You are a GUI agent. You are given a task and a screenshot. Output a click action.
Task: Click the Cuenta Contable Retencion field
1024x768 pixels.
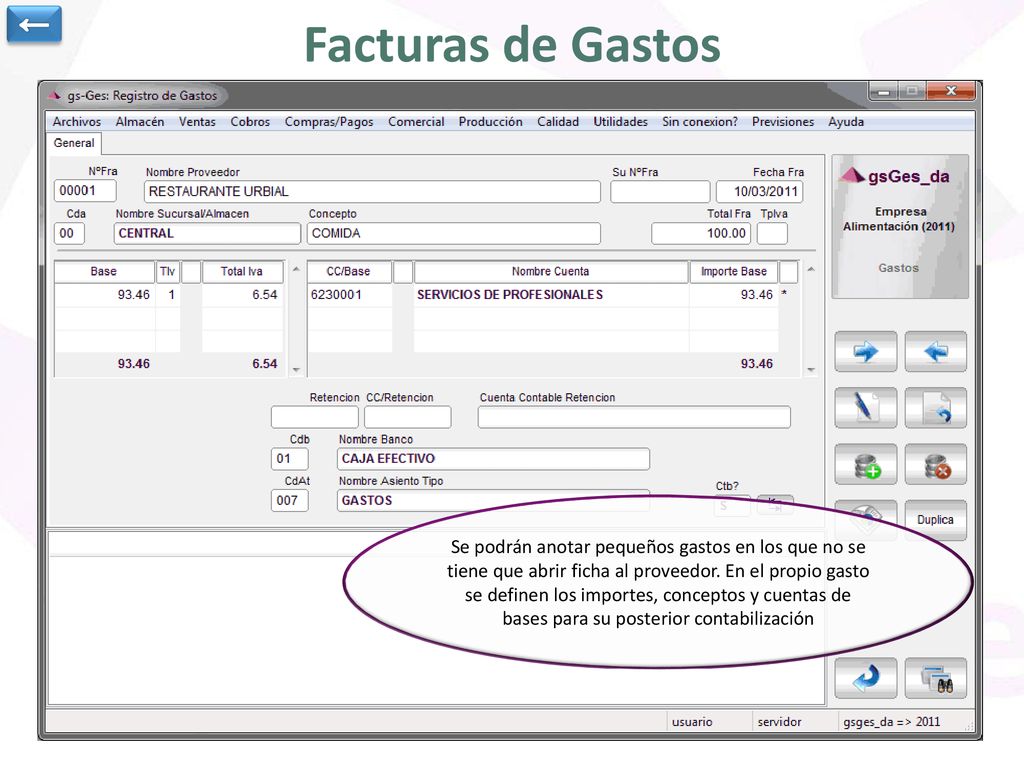633,417
